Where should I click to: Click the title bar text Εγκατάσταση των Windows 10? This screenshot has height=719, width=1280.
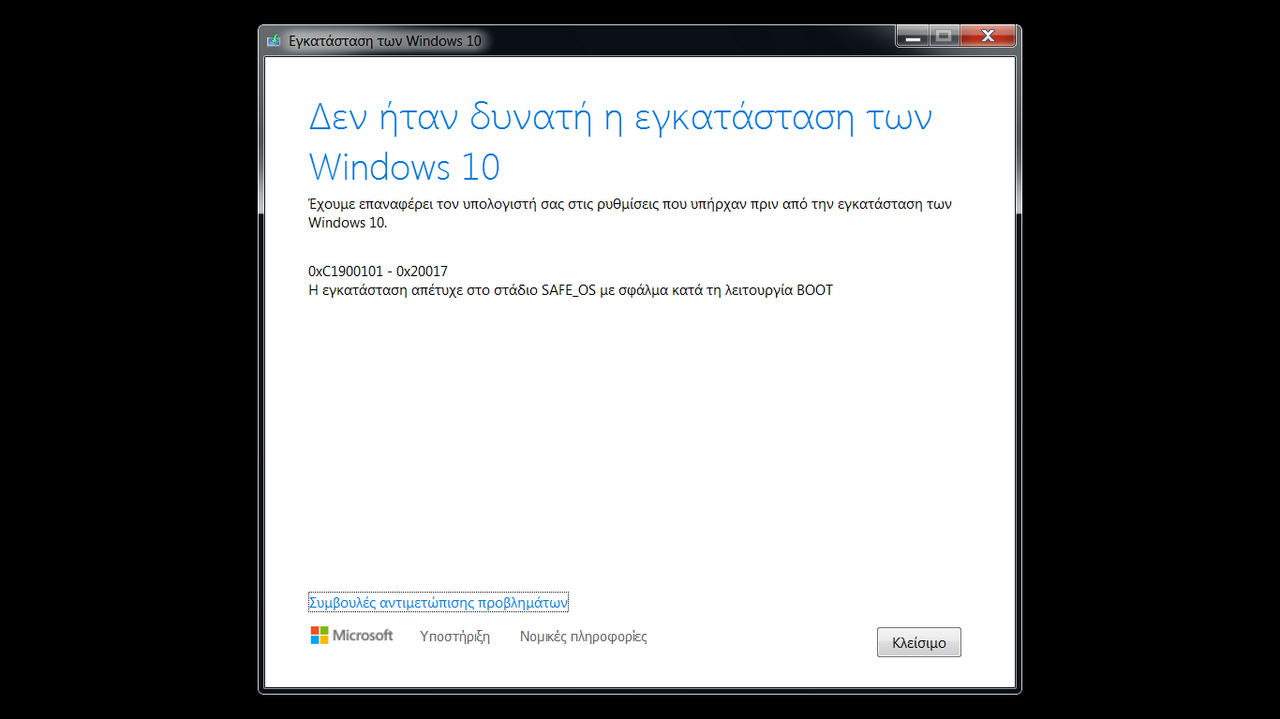[x=385, y=41]
